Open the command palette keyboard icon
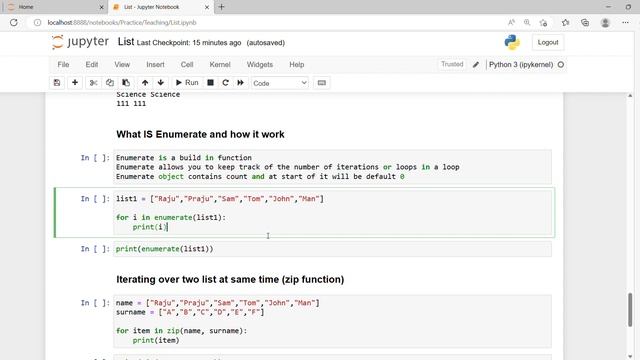Screen dimensions: 640x360 tap(322, 83)
